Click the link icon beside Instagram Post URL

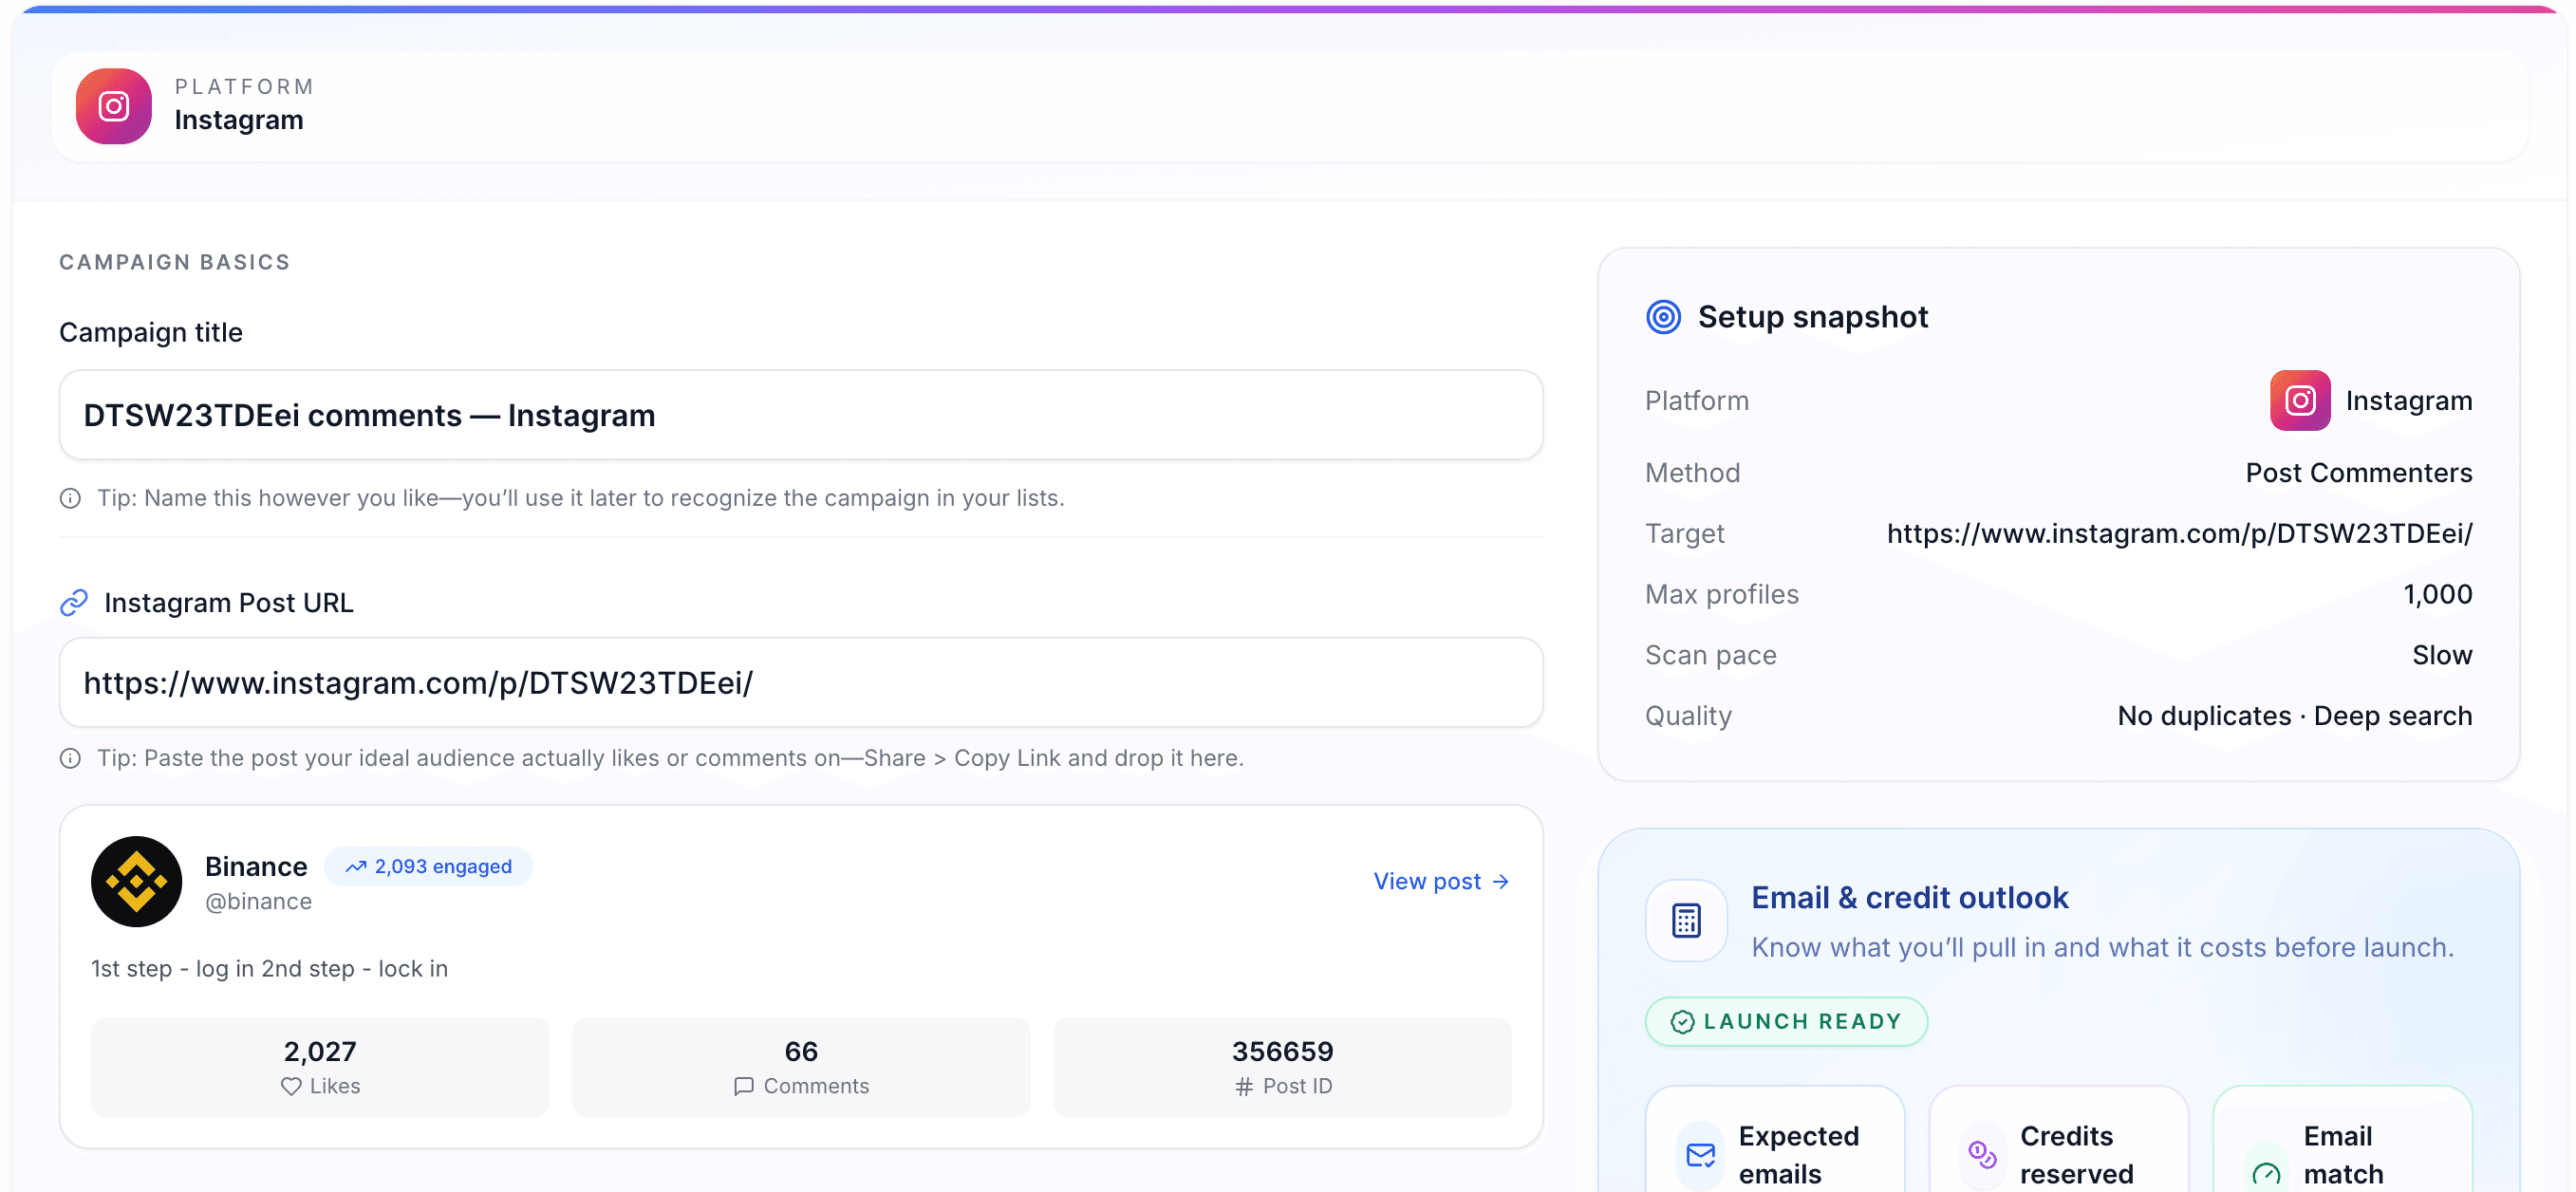point(74,603)
